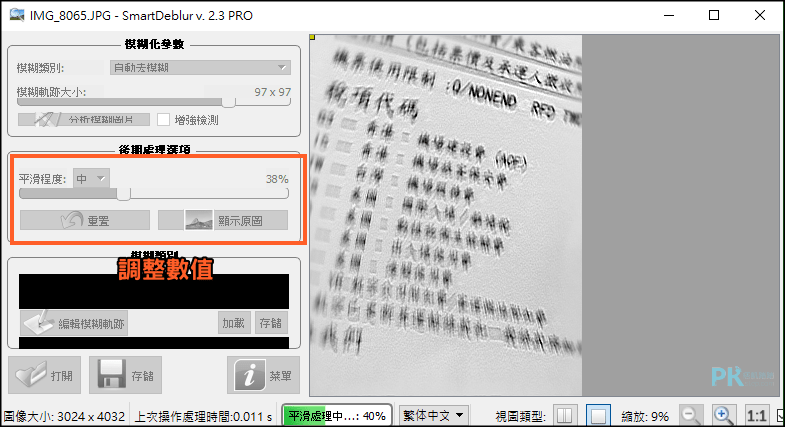This screenshot has height=427, width=785.
Task: Zoom out with the minus magnifier
Action: 691,415
